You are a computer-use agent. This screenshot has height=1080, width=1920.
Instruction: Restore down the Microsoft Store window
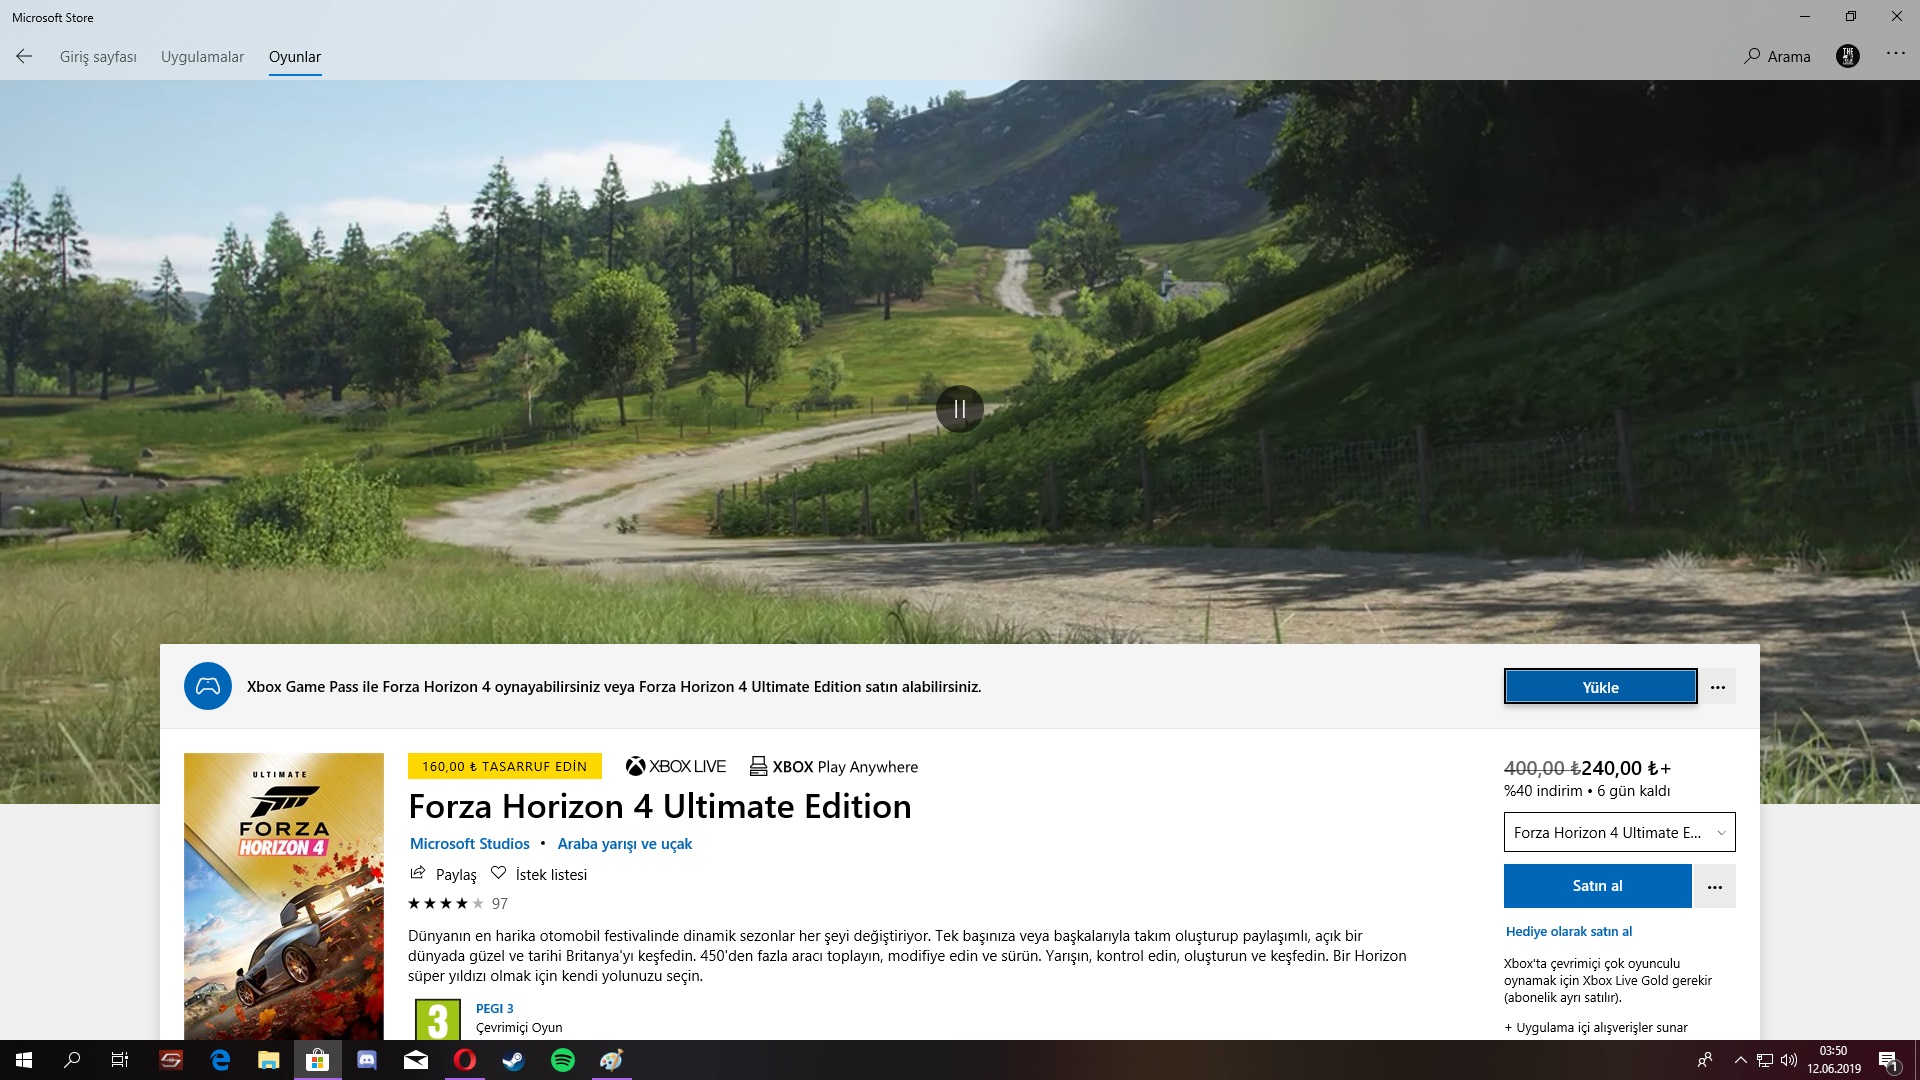[1851, 17]
